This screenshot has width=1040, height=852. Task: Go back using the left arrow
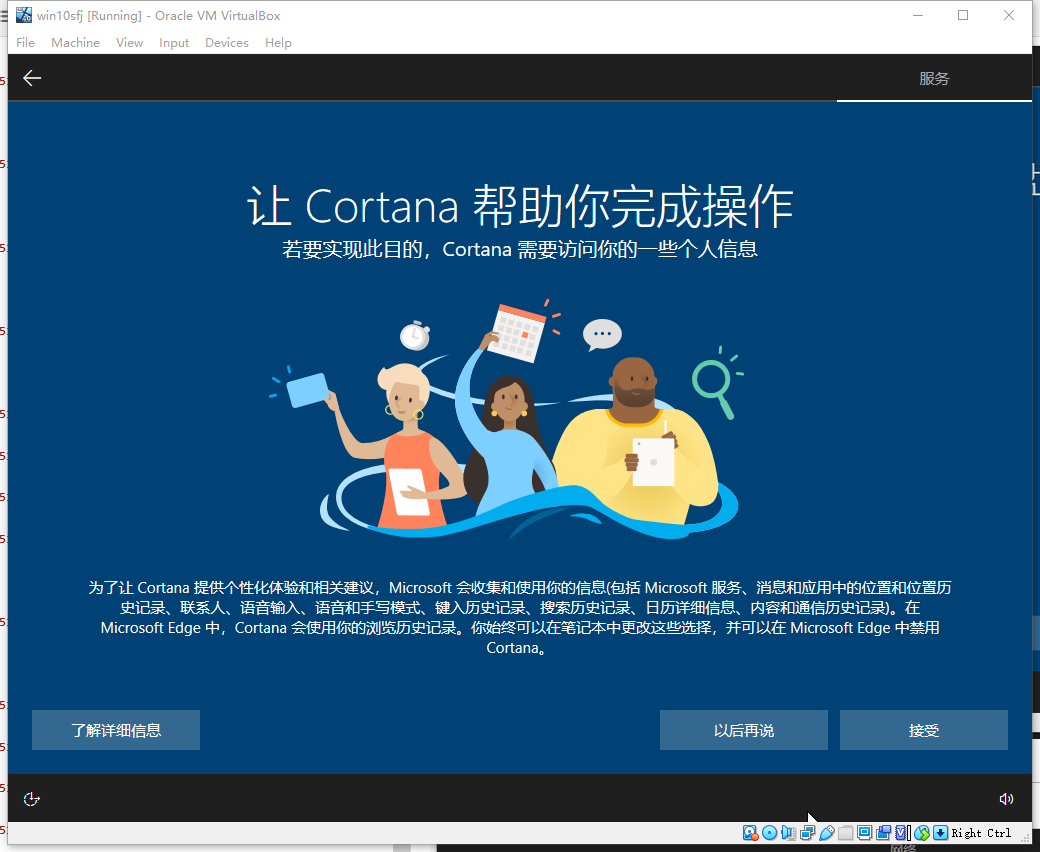click(32, 78)
